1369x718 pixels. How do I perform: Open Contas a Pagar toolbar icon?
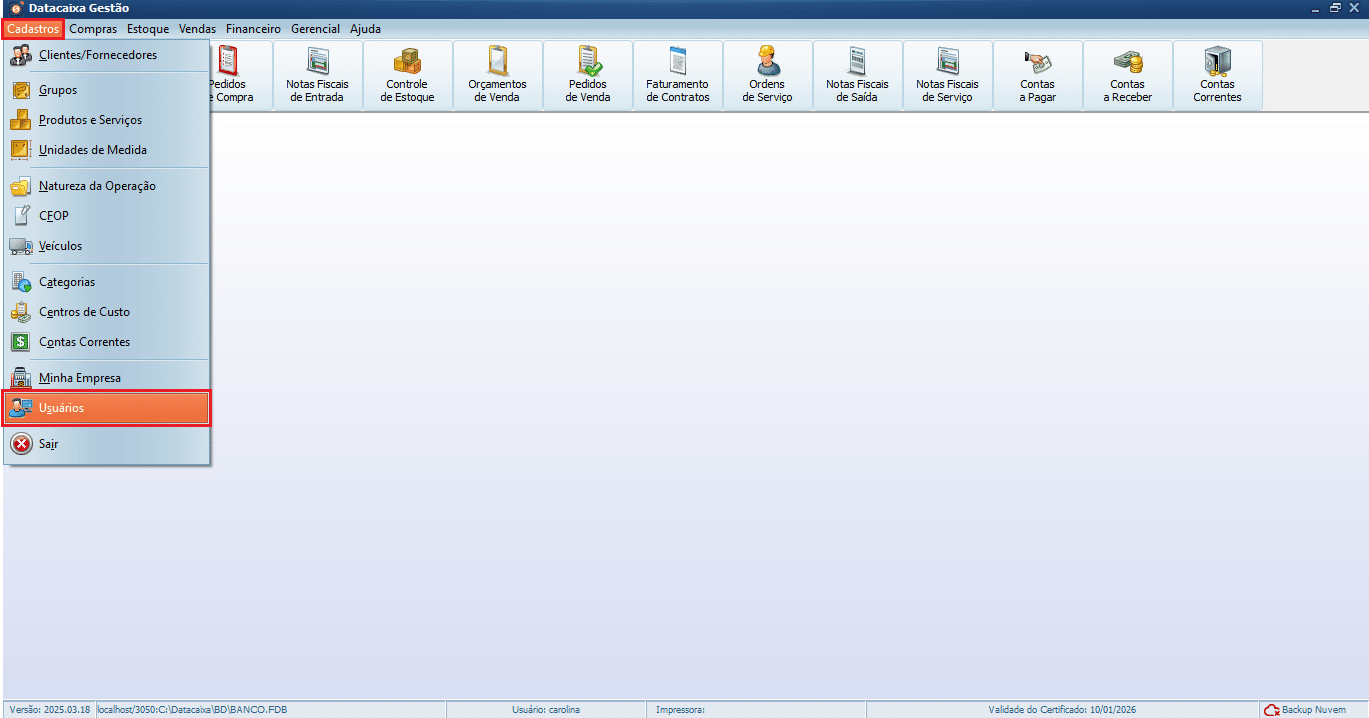1037,75
